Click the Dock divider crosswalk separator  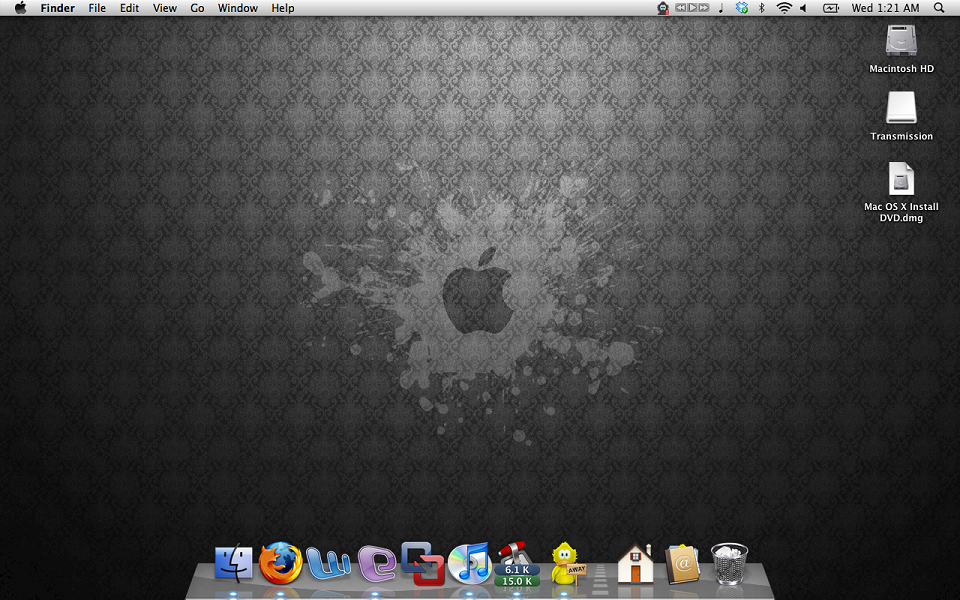click(x=601, y=579)
